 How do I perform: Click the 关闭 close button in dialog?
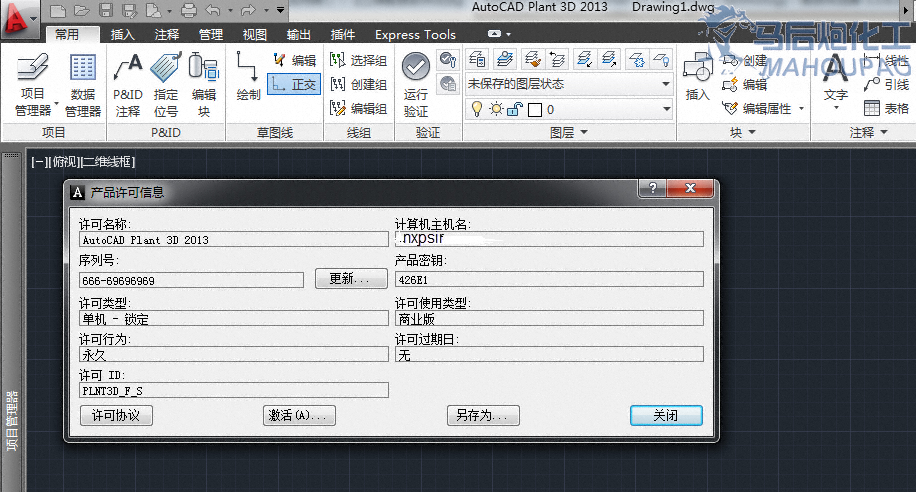point(666,415)
